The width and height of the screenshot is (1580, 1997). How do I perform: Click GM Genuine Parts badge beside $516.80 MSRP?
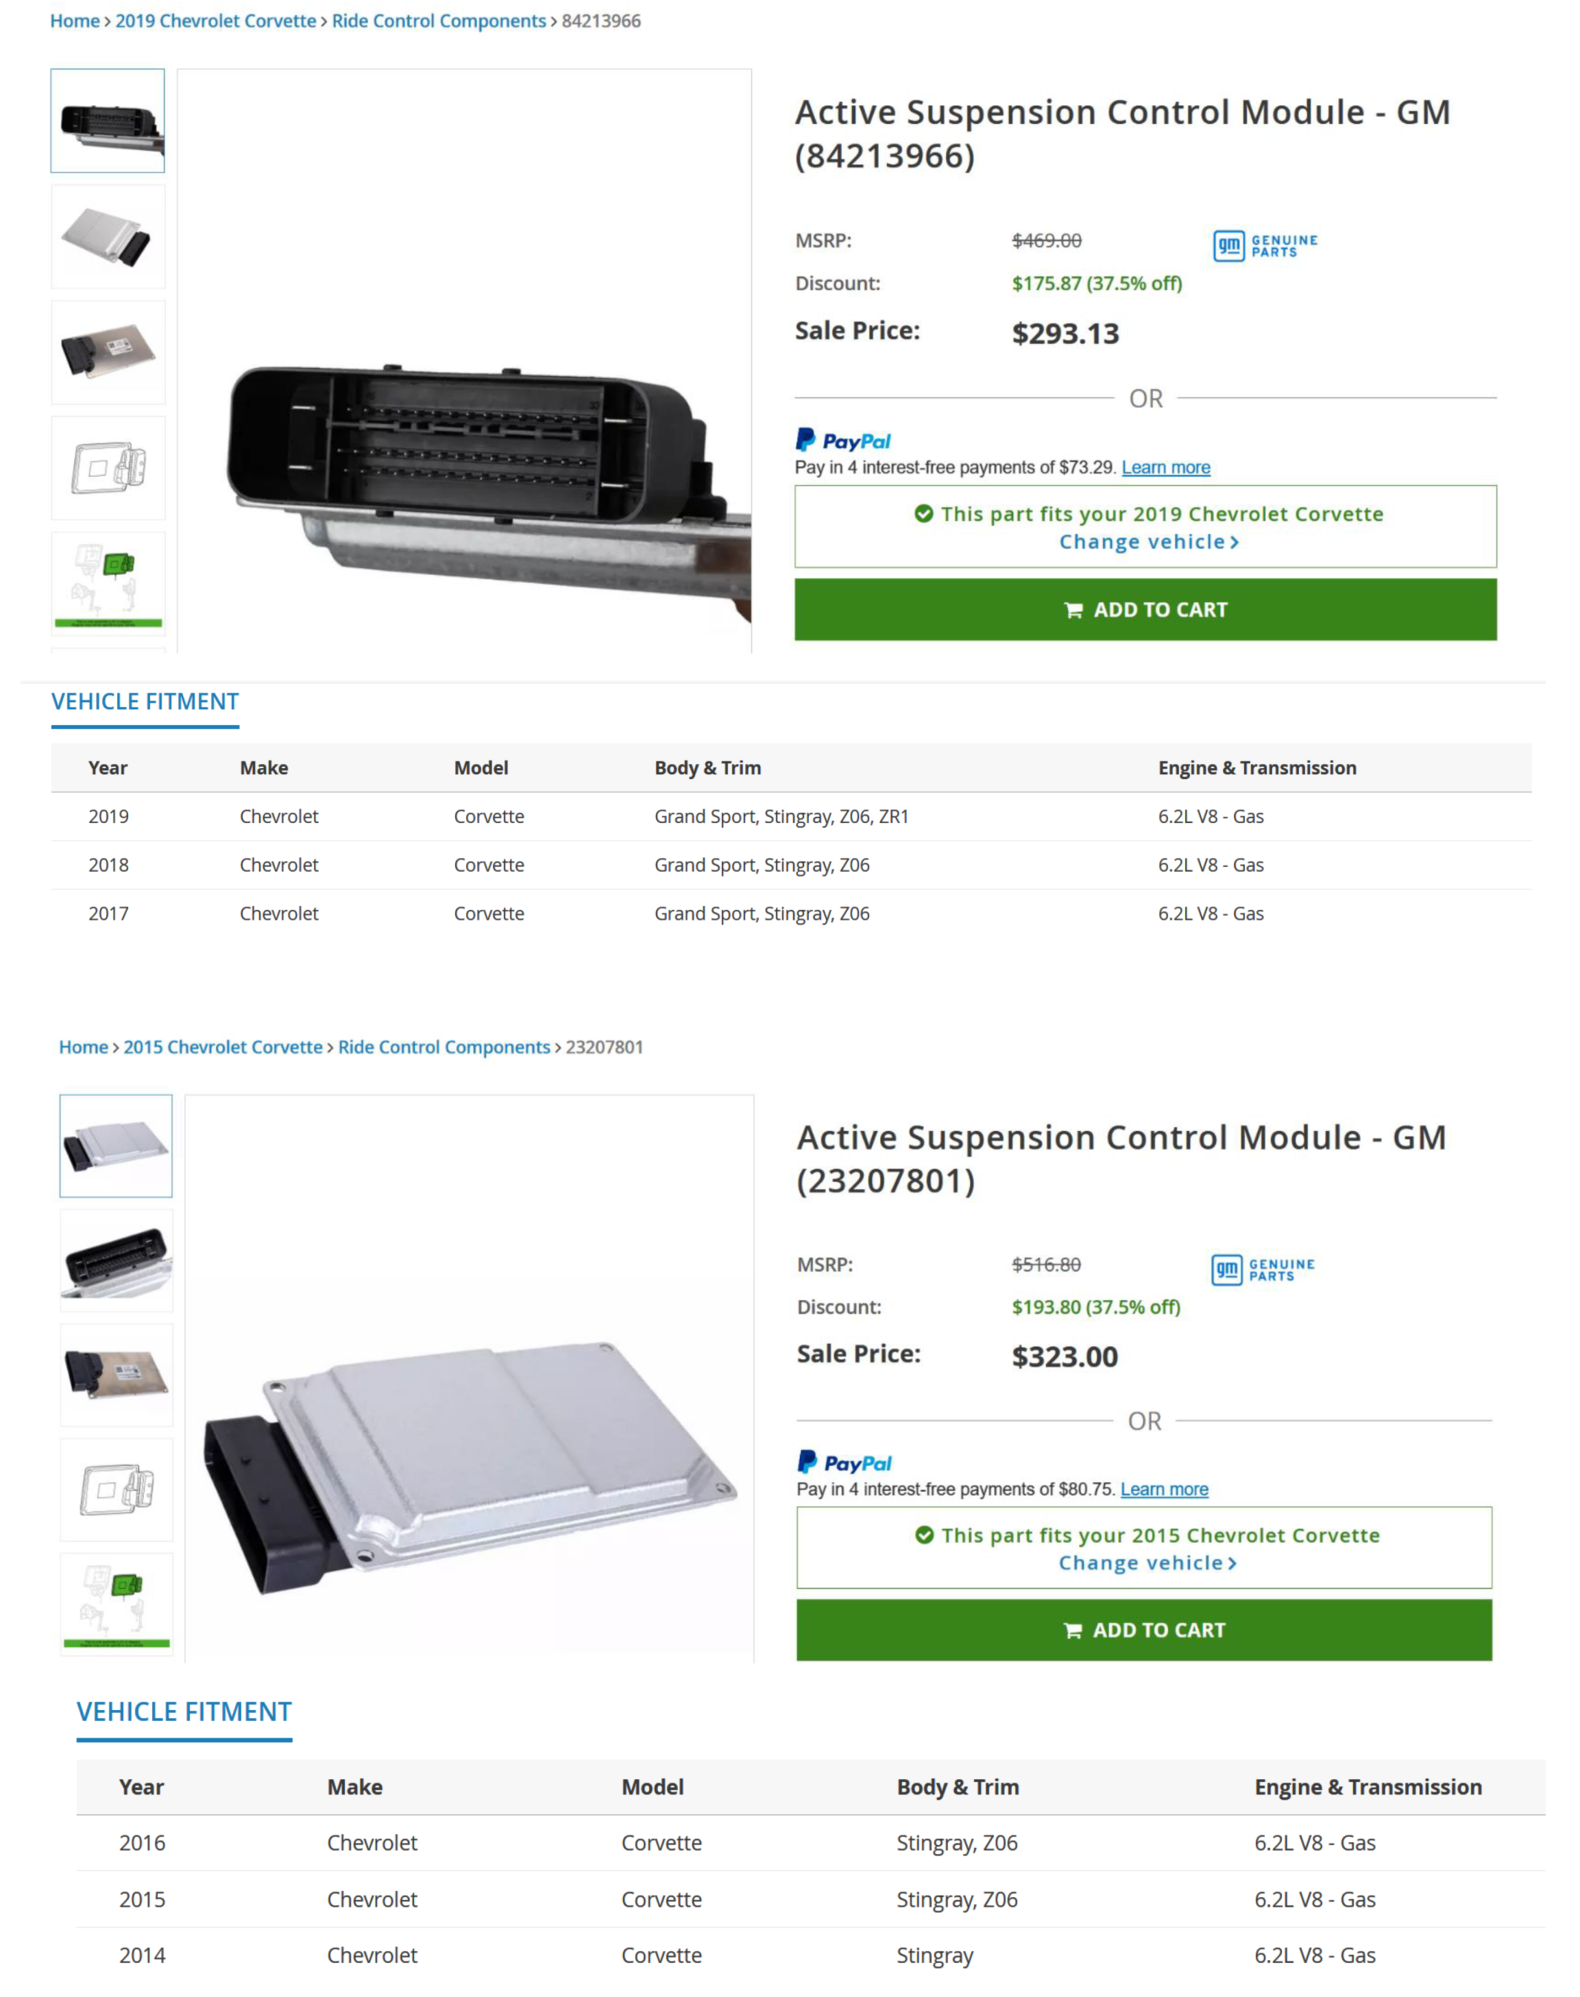(1262, 1269)
